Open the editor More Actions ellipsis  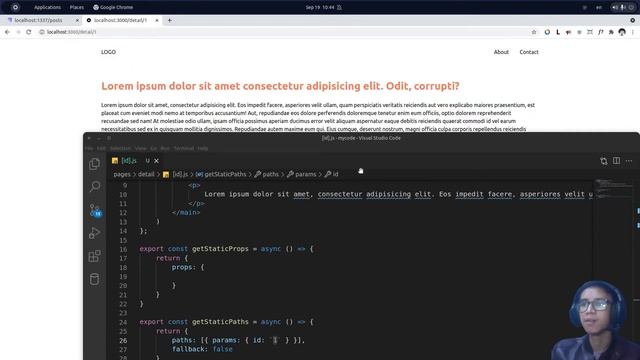(x=629, y=161)
